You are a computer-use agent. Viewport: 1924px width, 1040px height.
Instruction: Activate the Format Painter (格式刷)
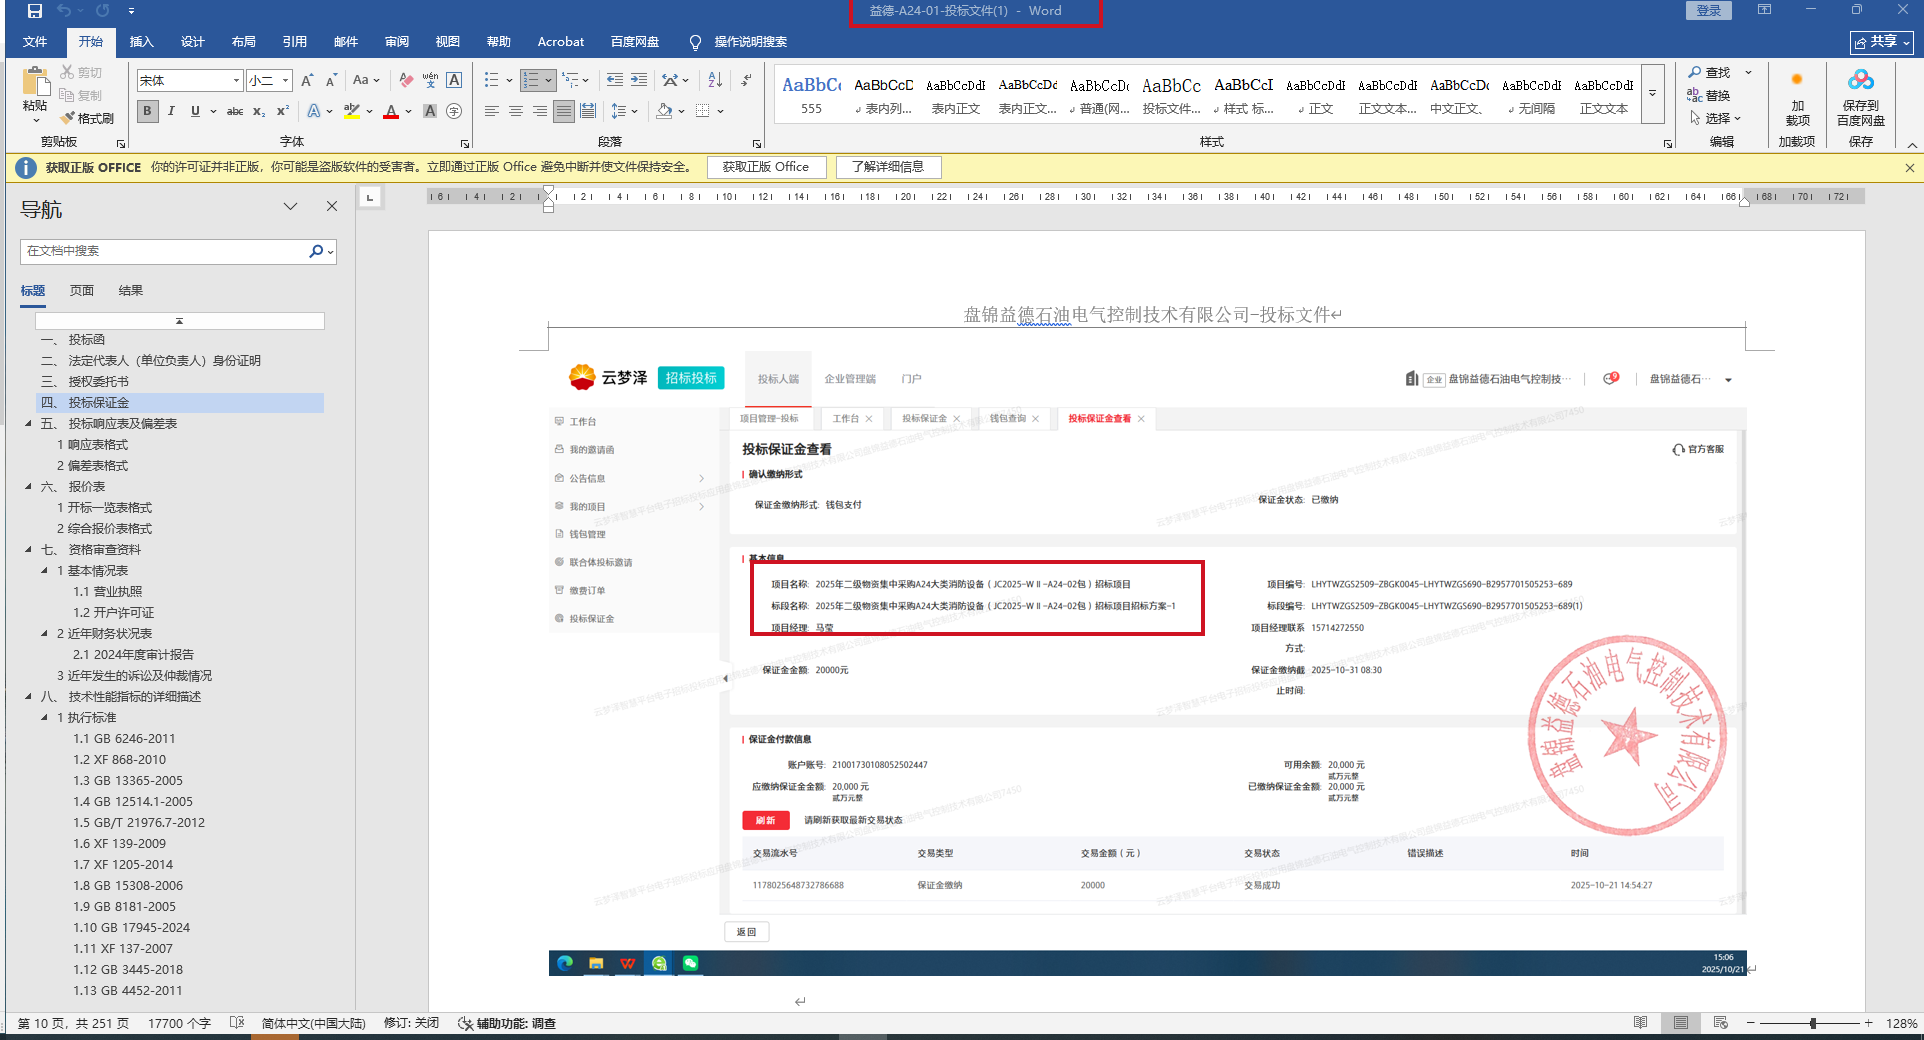pyautogui.click(x=87, y=118)
